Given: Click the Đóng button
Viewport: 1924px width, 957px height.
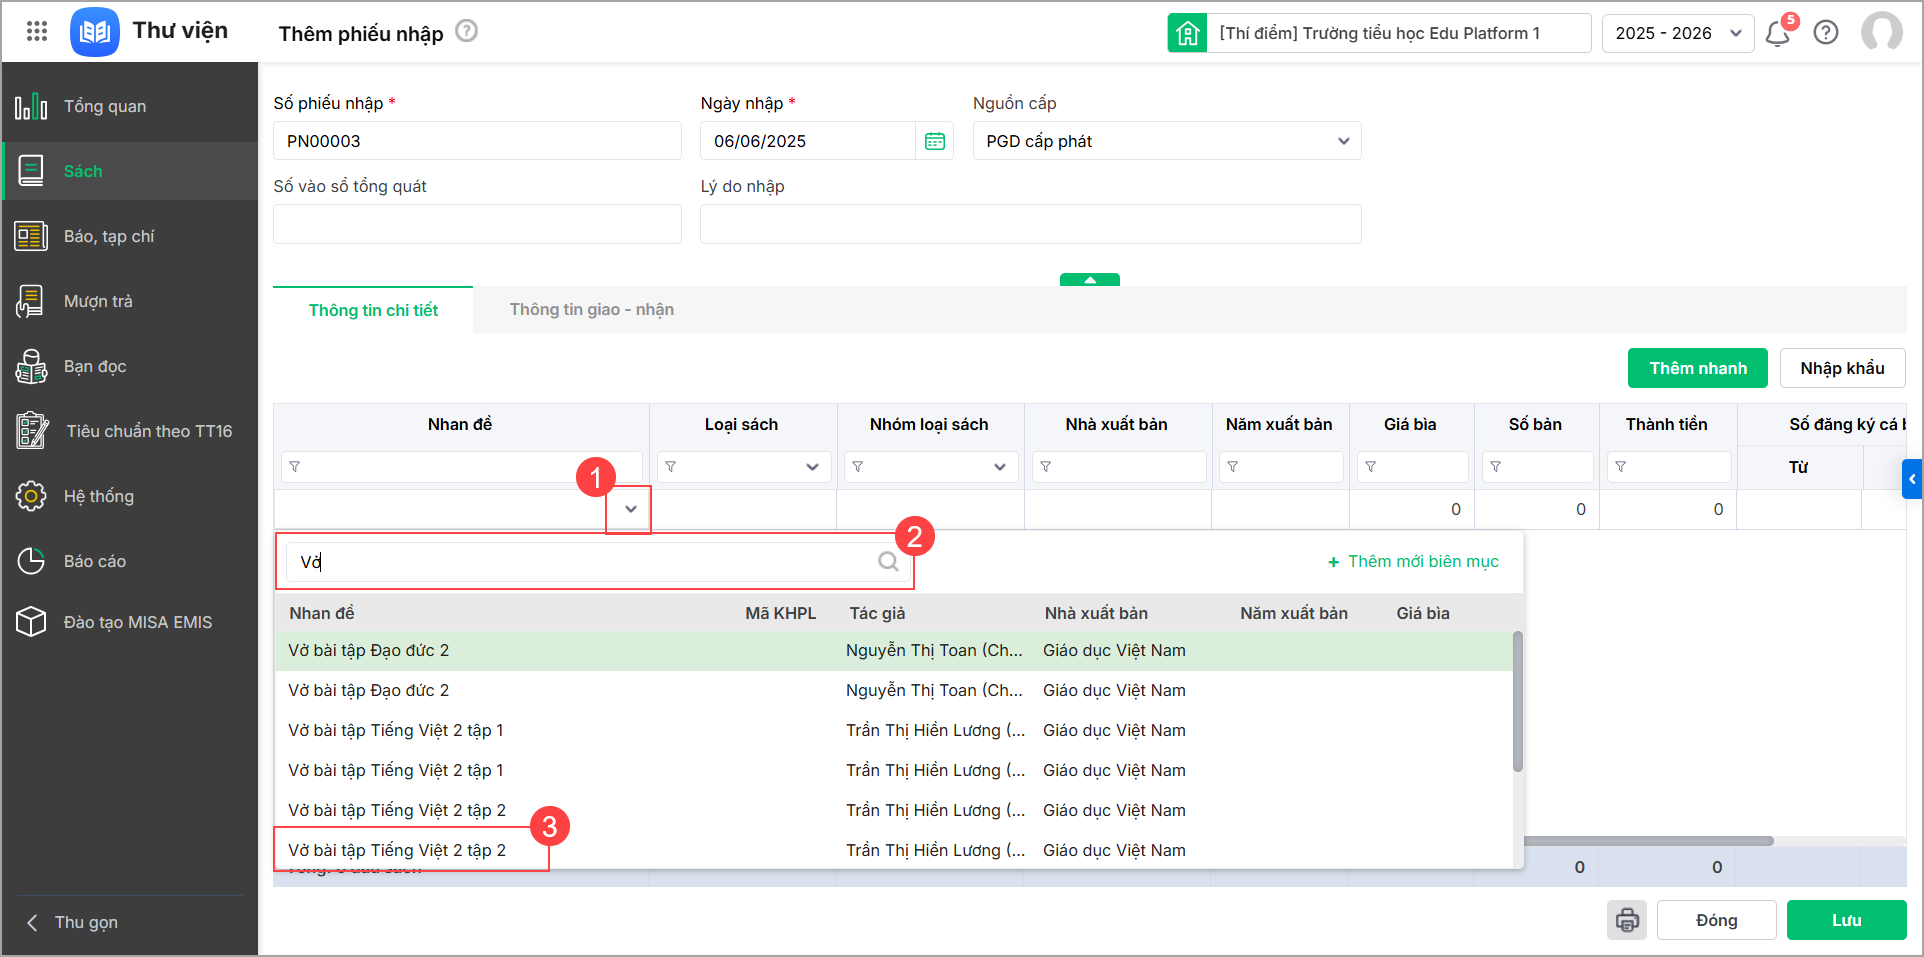Looking at the screenshot, I should [x=1716, y=920].
